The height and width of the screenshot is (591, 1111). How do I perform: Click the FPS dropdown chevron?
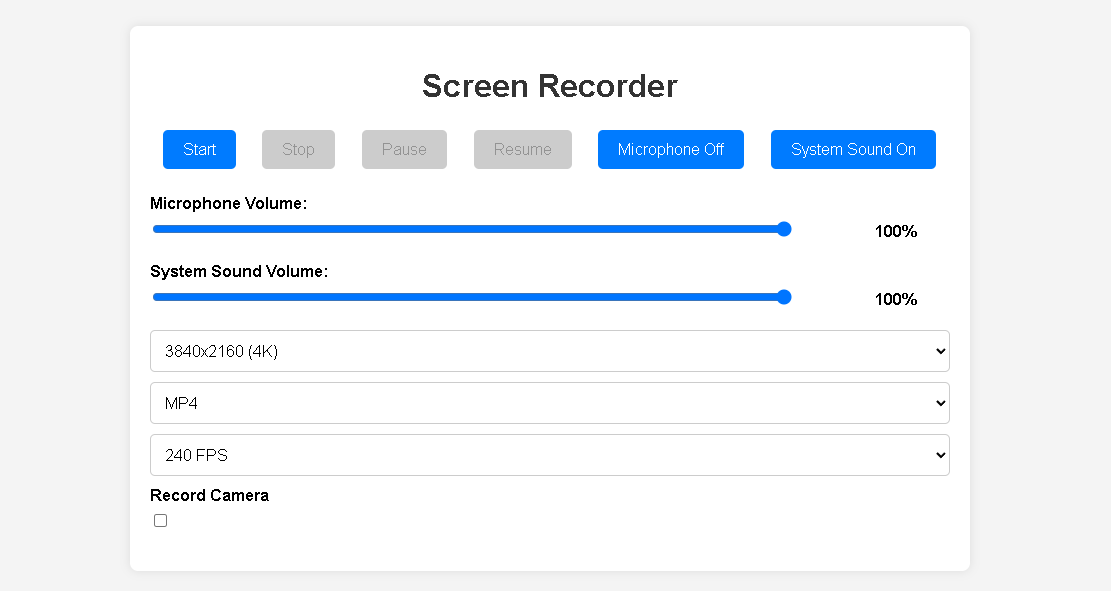pos(938,455)
